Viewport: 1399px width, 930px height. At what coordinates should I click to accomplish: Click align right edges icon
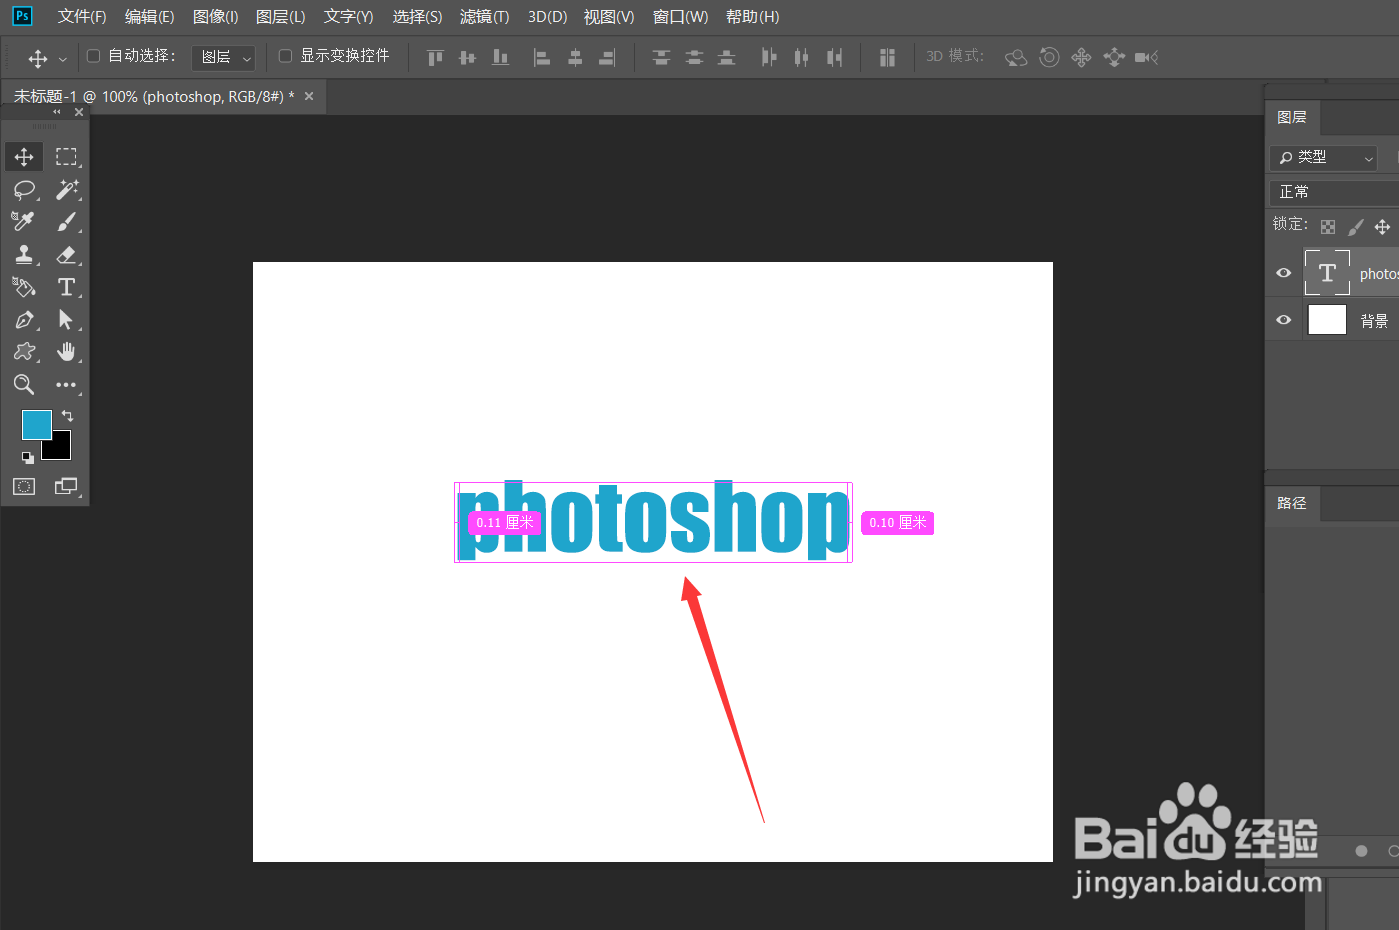pos(607,57)
